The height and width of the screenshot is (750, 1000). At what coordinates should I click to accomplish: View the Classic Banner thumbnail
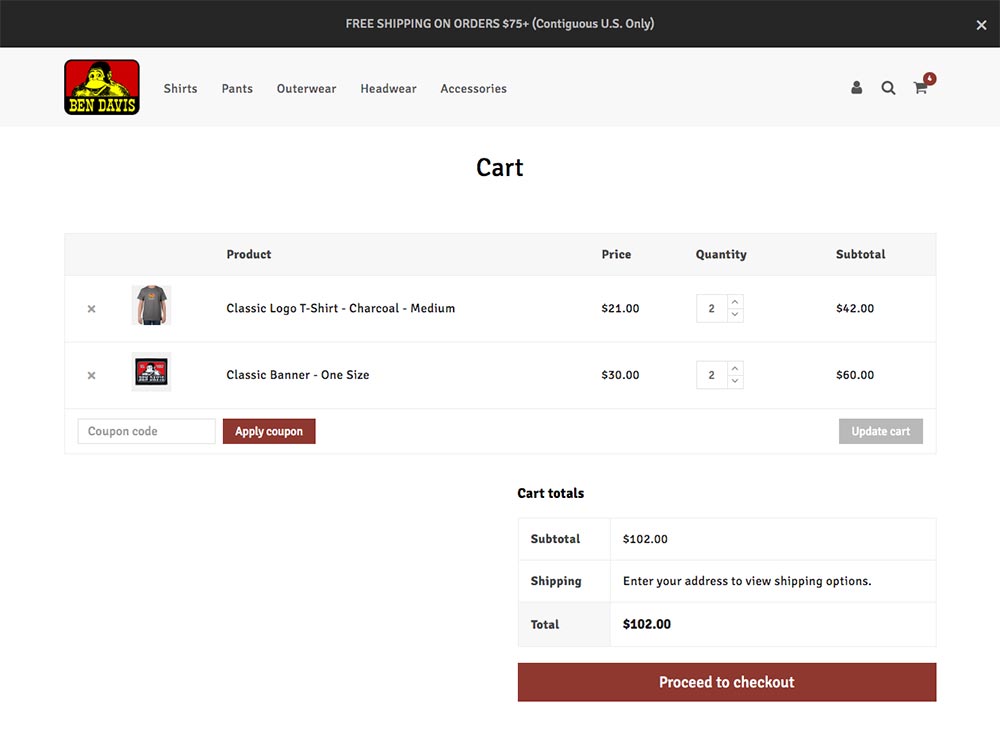pos(151,371)
